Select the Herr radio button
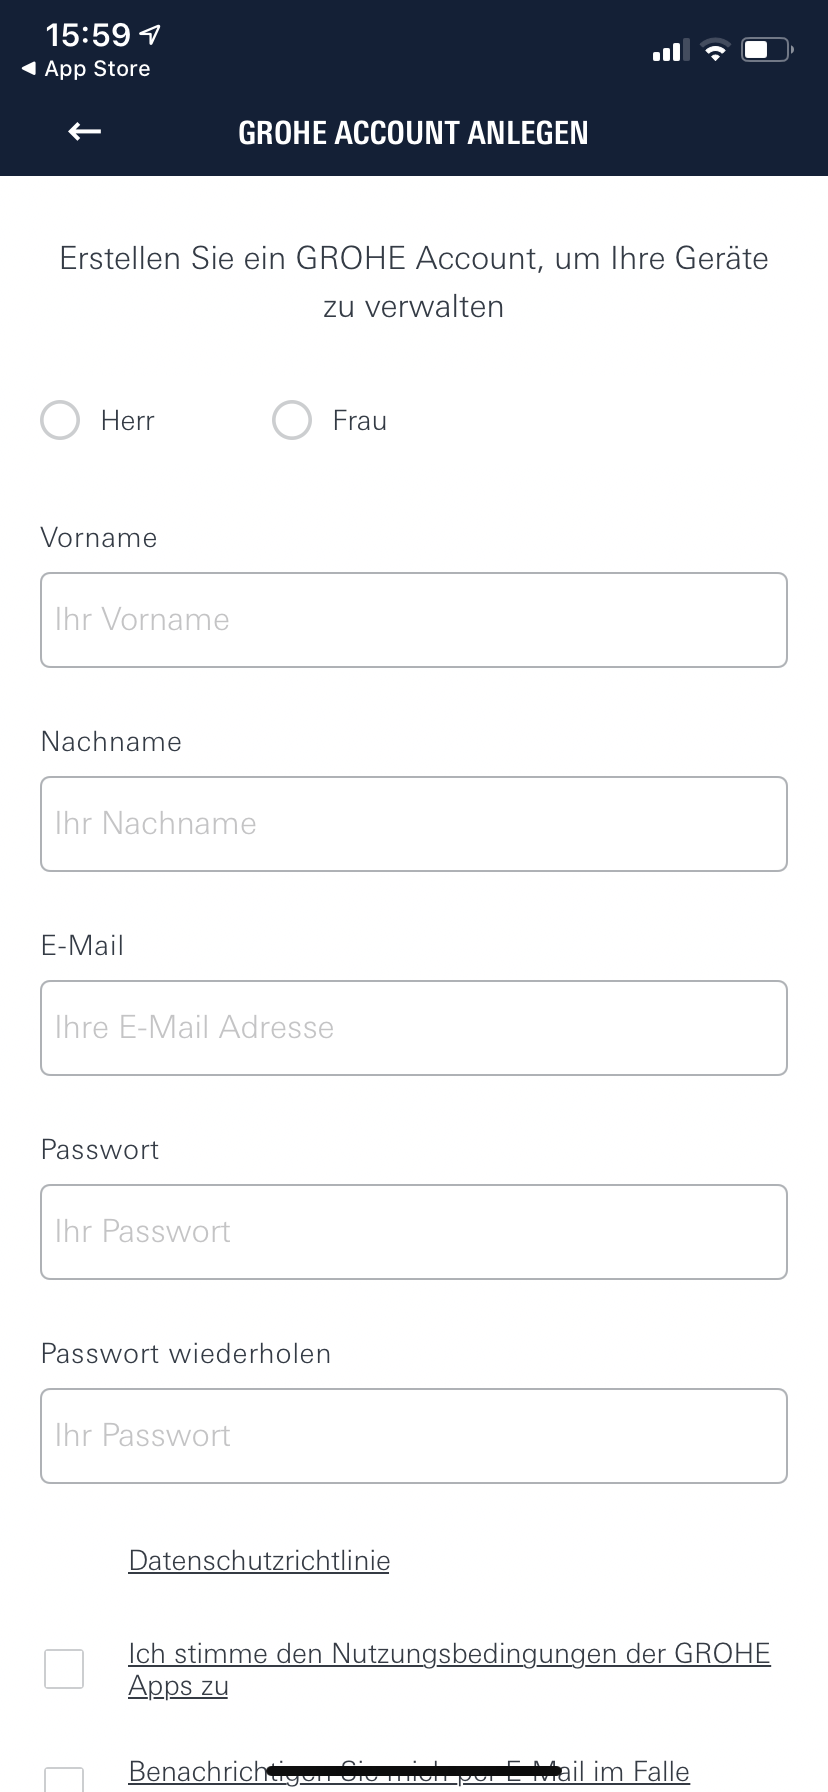 point(60,421)
